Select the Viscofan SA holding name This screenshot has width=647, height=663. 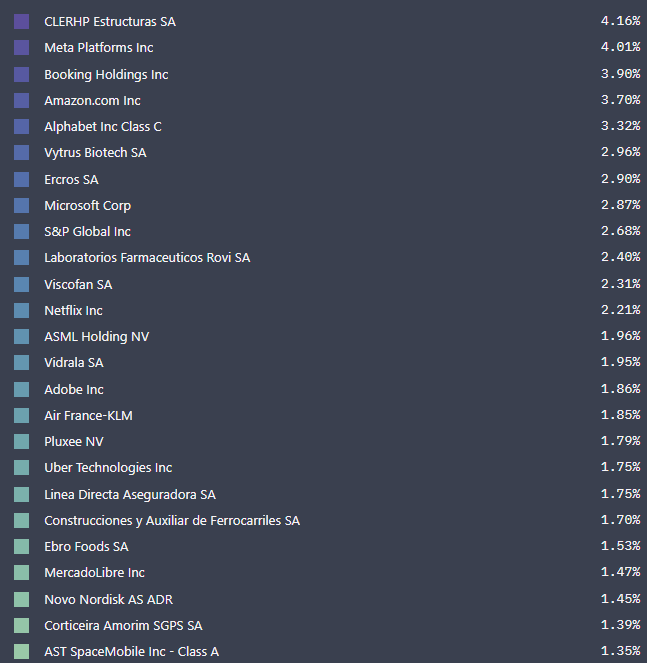[x=78, y=285]
